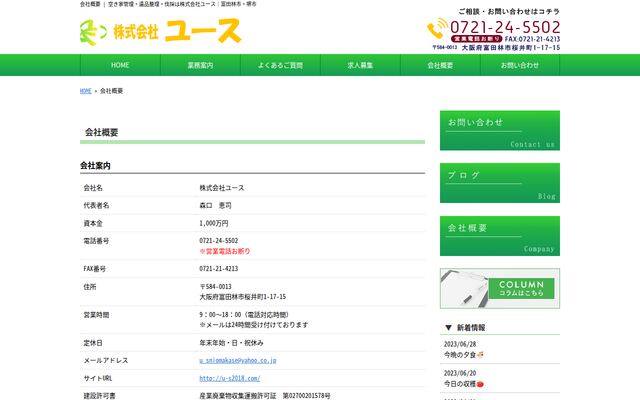Open the 会社概要 navigation menu item
Viewport: 640px width, 400px height.
pyautogui.click(x=440, y=65)
